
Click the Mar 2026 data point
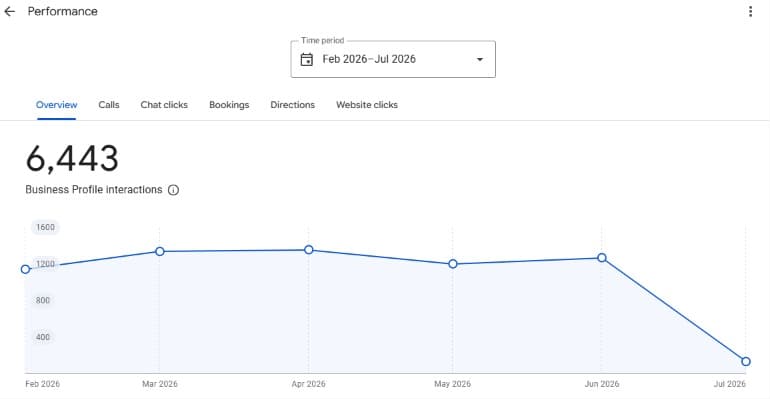click(x=160, y=252)
